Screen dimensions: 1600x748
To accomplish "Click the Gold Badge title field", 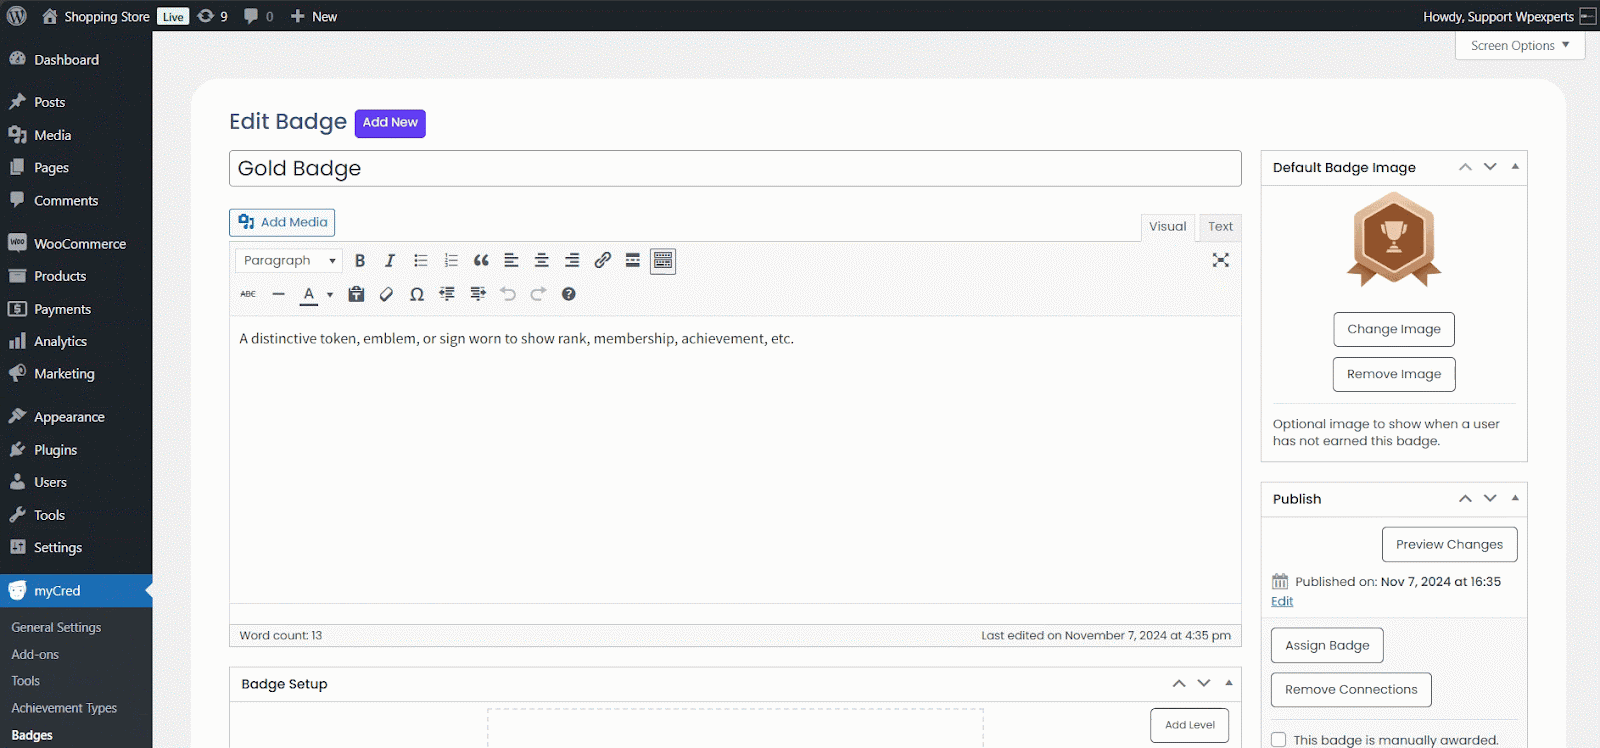I will [735, 169].
